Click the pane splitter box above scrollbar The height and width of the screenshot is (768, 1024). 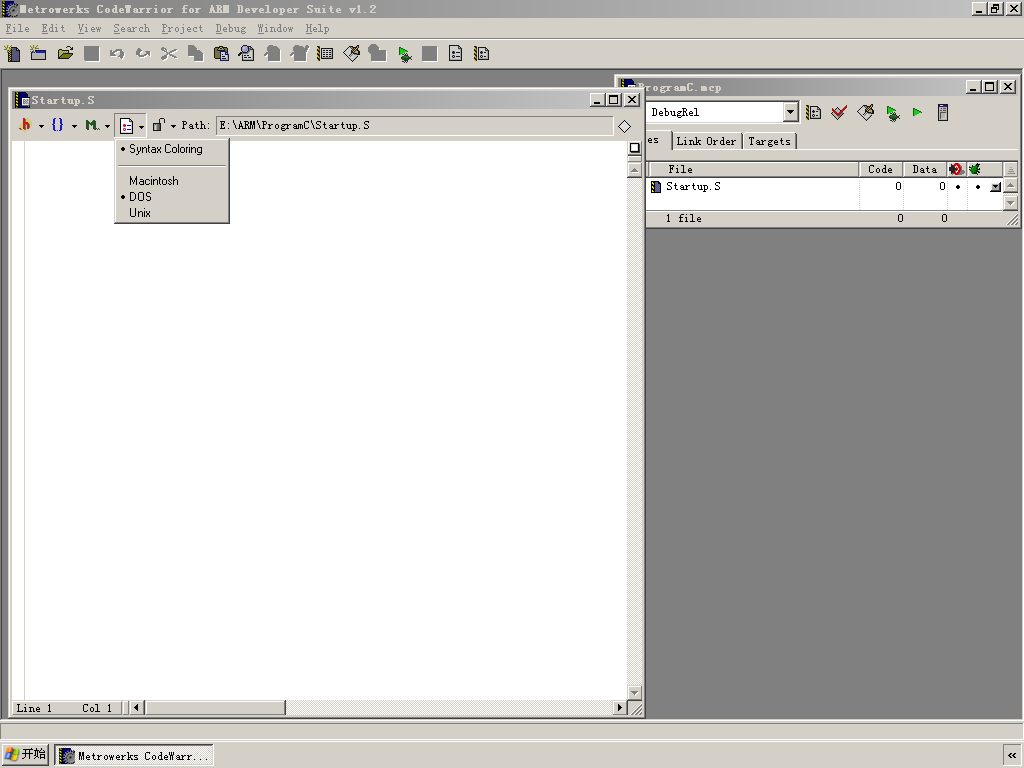click(x=634, y=148)
